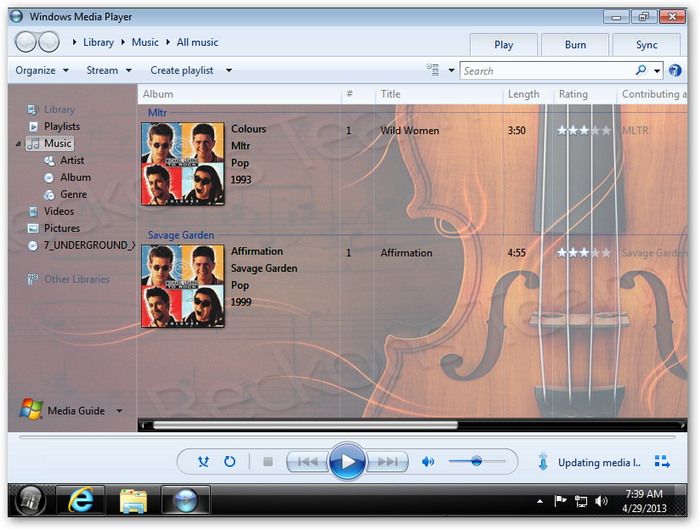Click the search magnifier icon
The image size is (700, 530).
[641, 70]
